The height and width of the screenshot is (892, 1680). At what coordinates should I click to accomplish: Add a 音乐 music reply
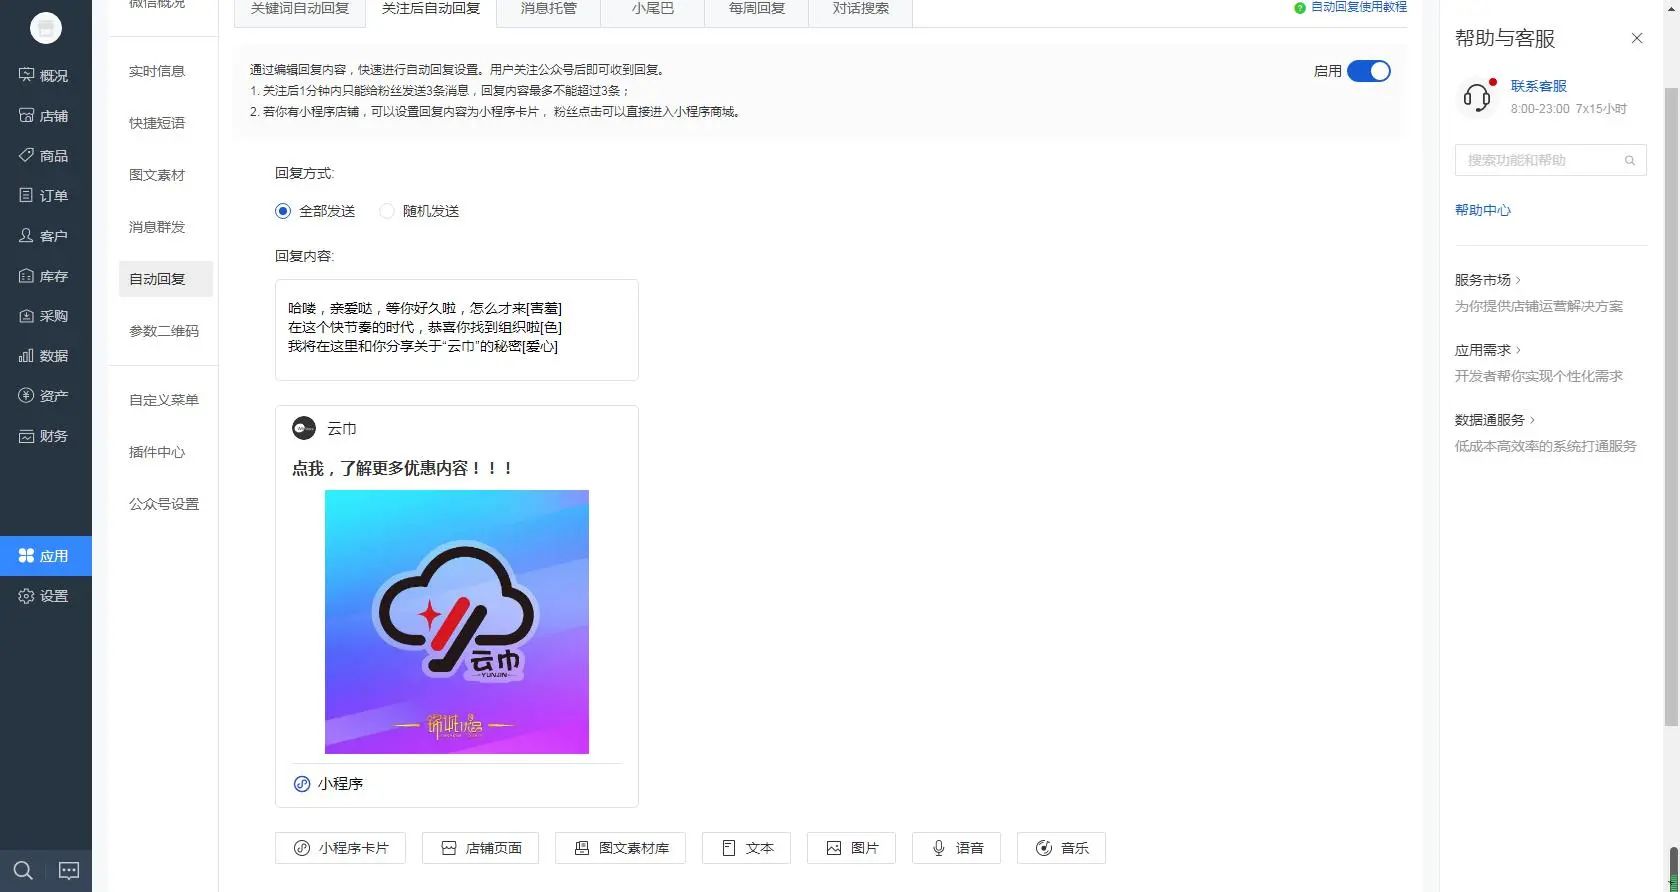click(1061, 847)
